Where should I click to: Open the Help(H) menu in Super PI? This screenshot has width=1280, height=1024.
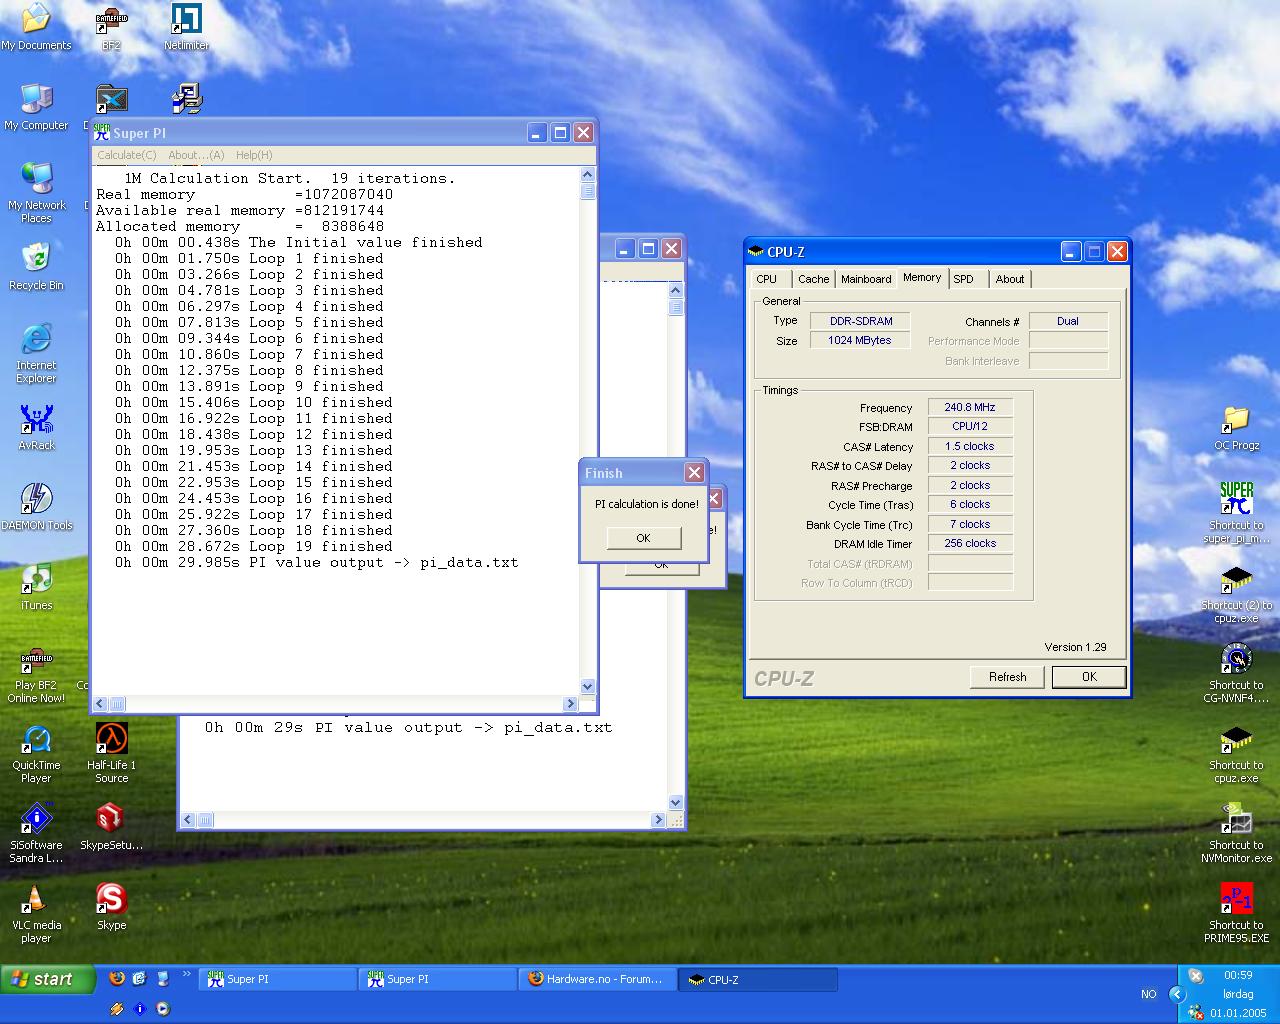254,155
